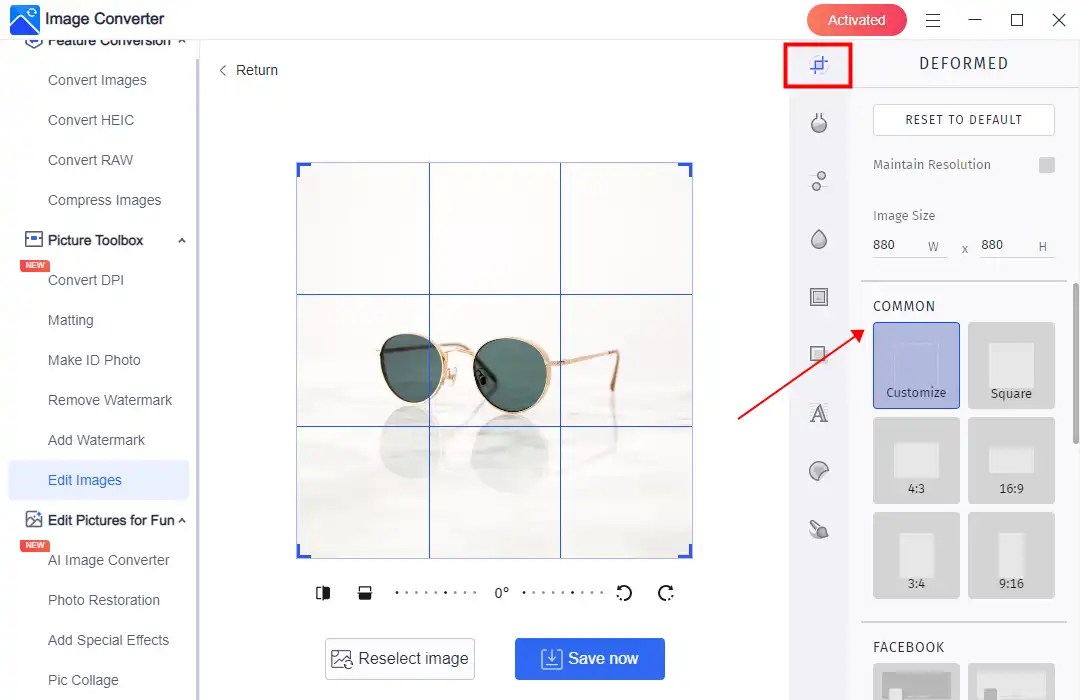The height and width of the screenshot is (700, 1080).
Task: Select the Crop tool in the sidebar
Action: point(818,63)
